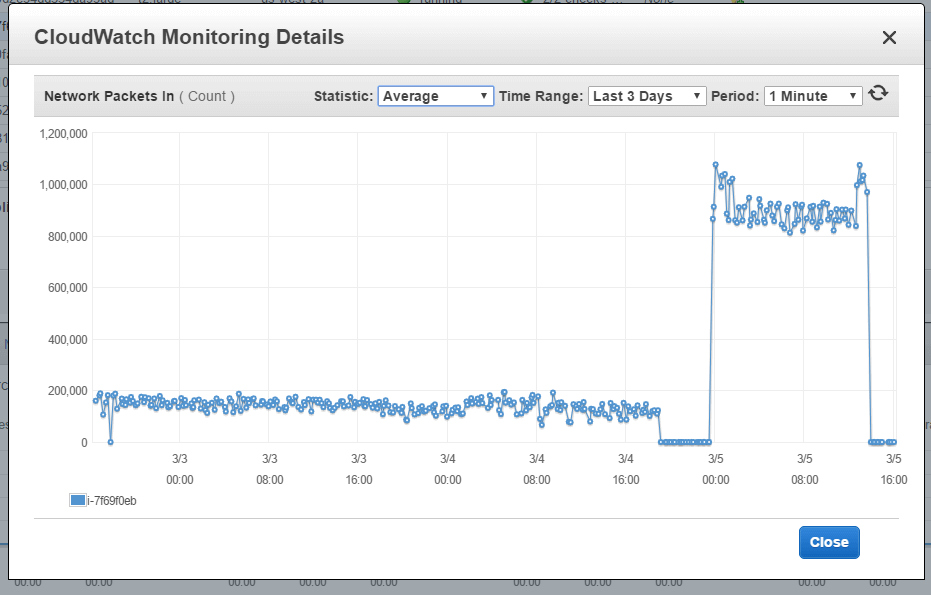Click the blue legend swatch for i-7f69f0eb
This screenshot has height=595, width=931.
click(x=77, y=500)
